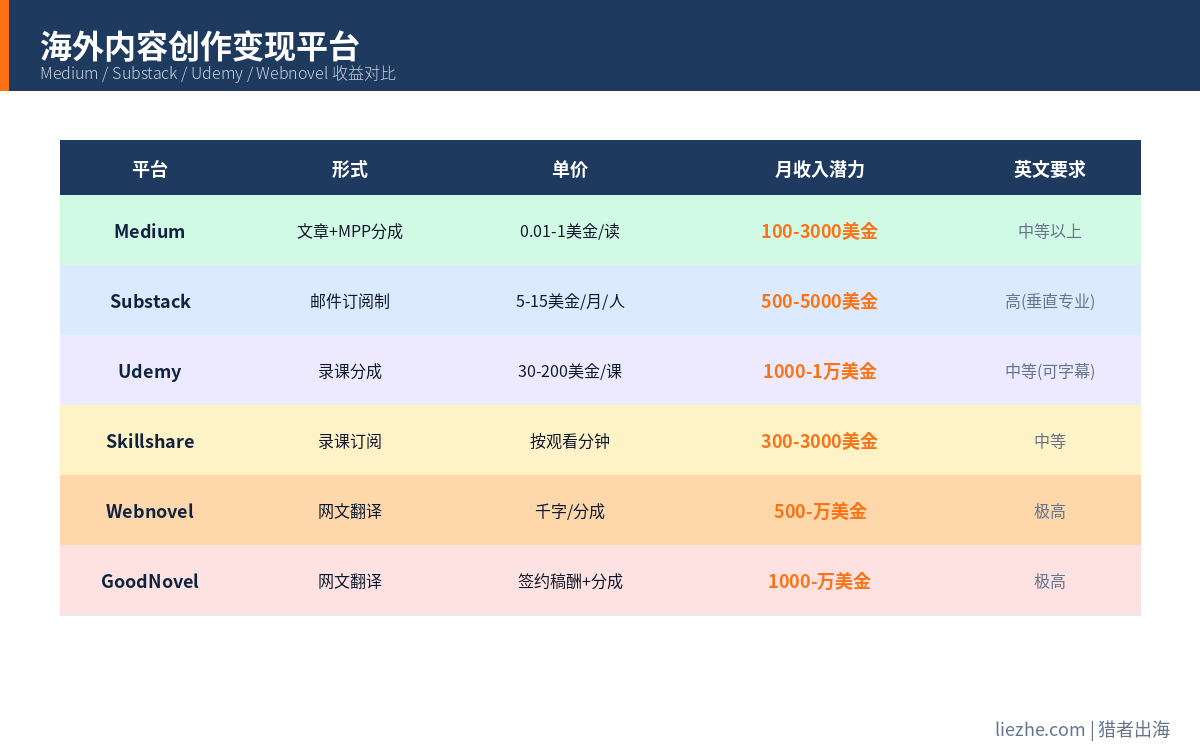Click the 1000-万美金 income value
The height and width of the screenshot is (750, 1200).
[820, 581]
